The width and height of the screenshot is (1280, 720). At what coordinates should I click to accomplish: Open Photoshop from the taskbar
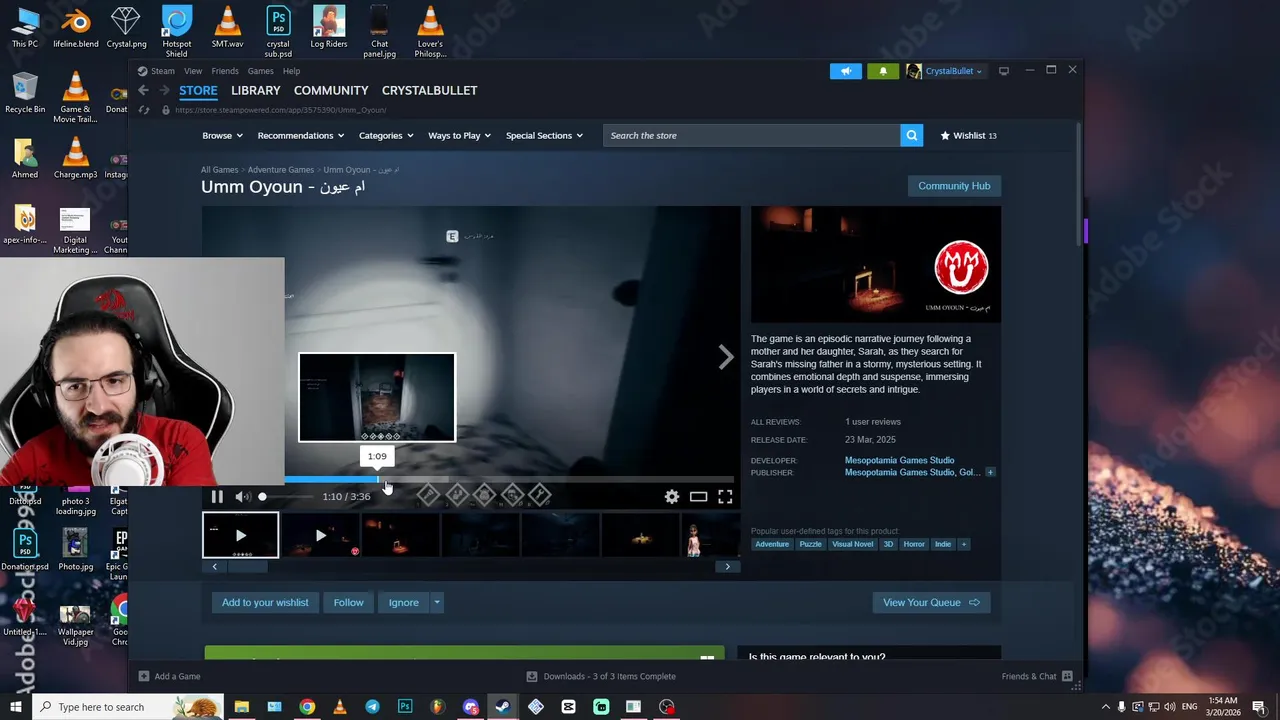405,707
